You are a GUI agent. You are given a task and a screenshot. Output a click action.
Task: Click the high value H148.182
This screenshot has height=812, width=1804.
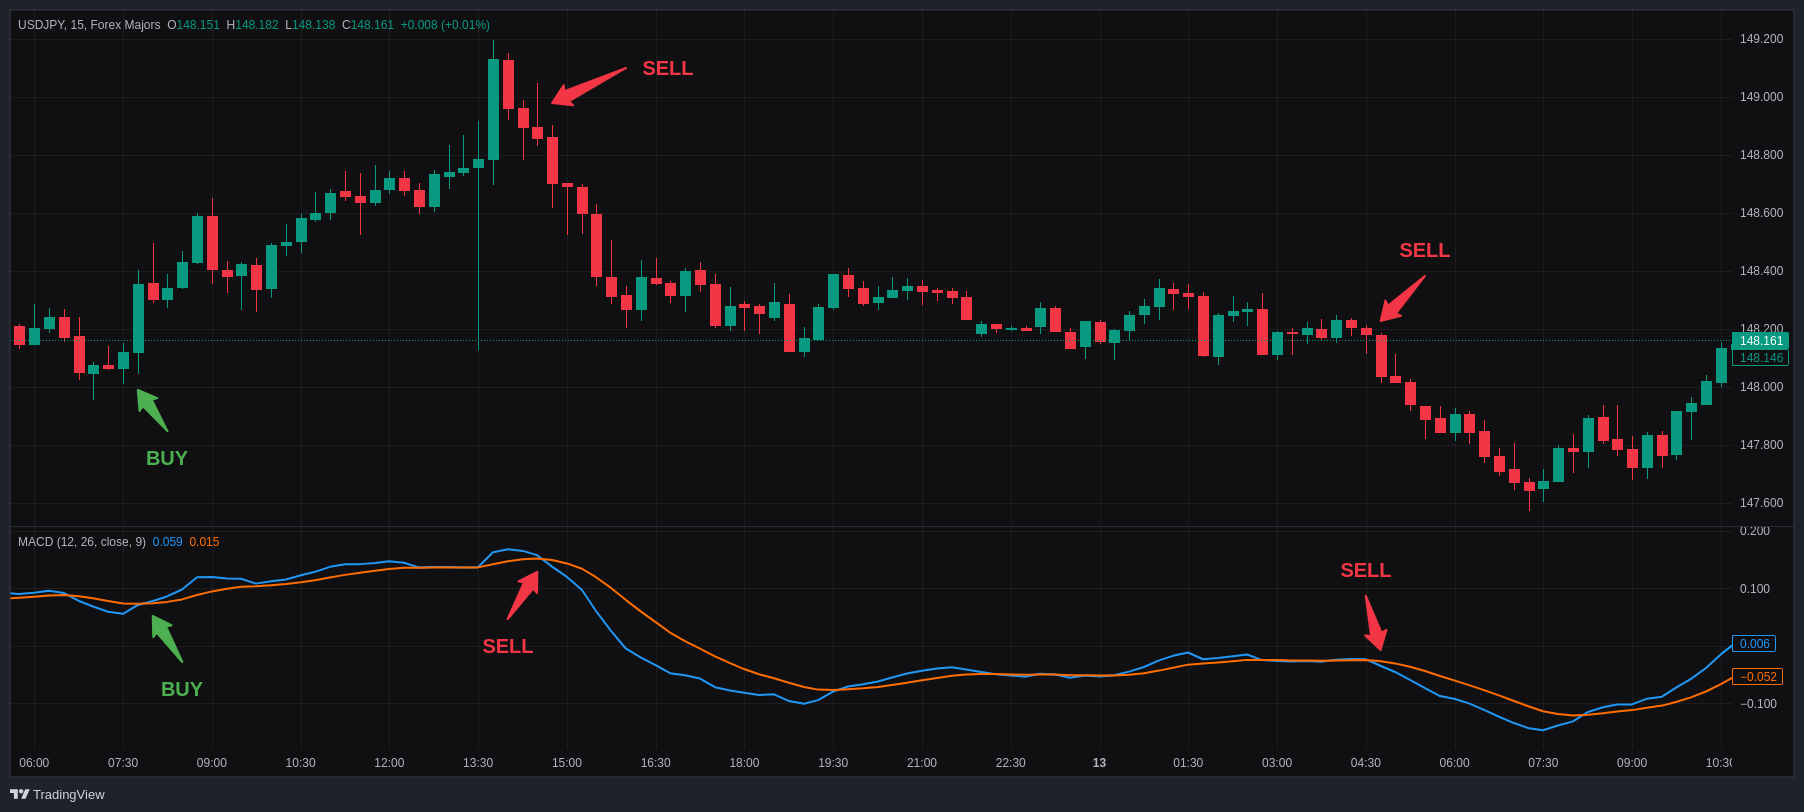[252, 25]
